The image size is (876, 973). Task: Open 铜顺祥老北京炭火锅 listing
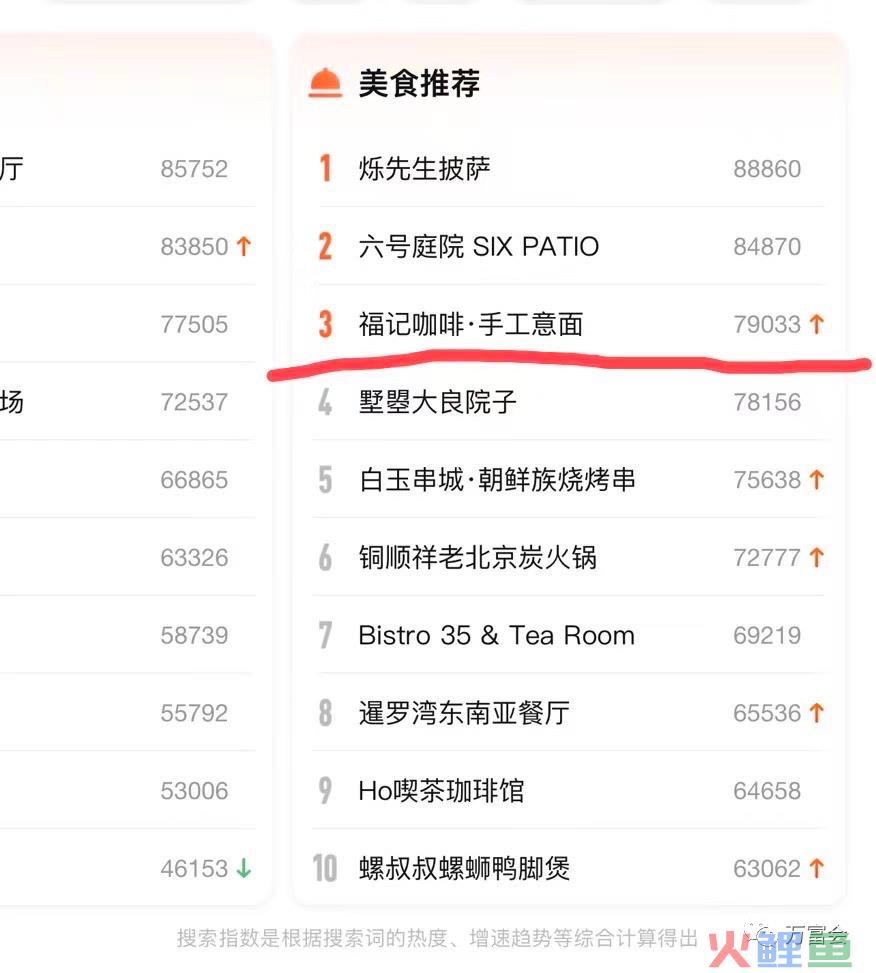[477, 558]
